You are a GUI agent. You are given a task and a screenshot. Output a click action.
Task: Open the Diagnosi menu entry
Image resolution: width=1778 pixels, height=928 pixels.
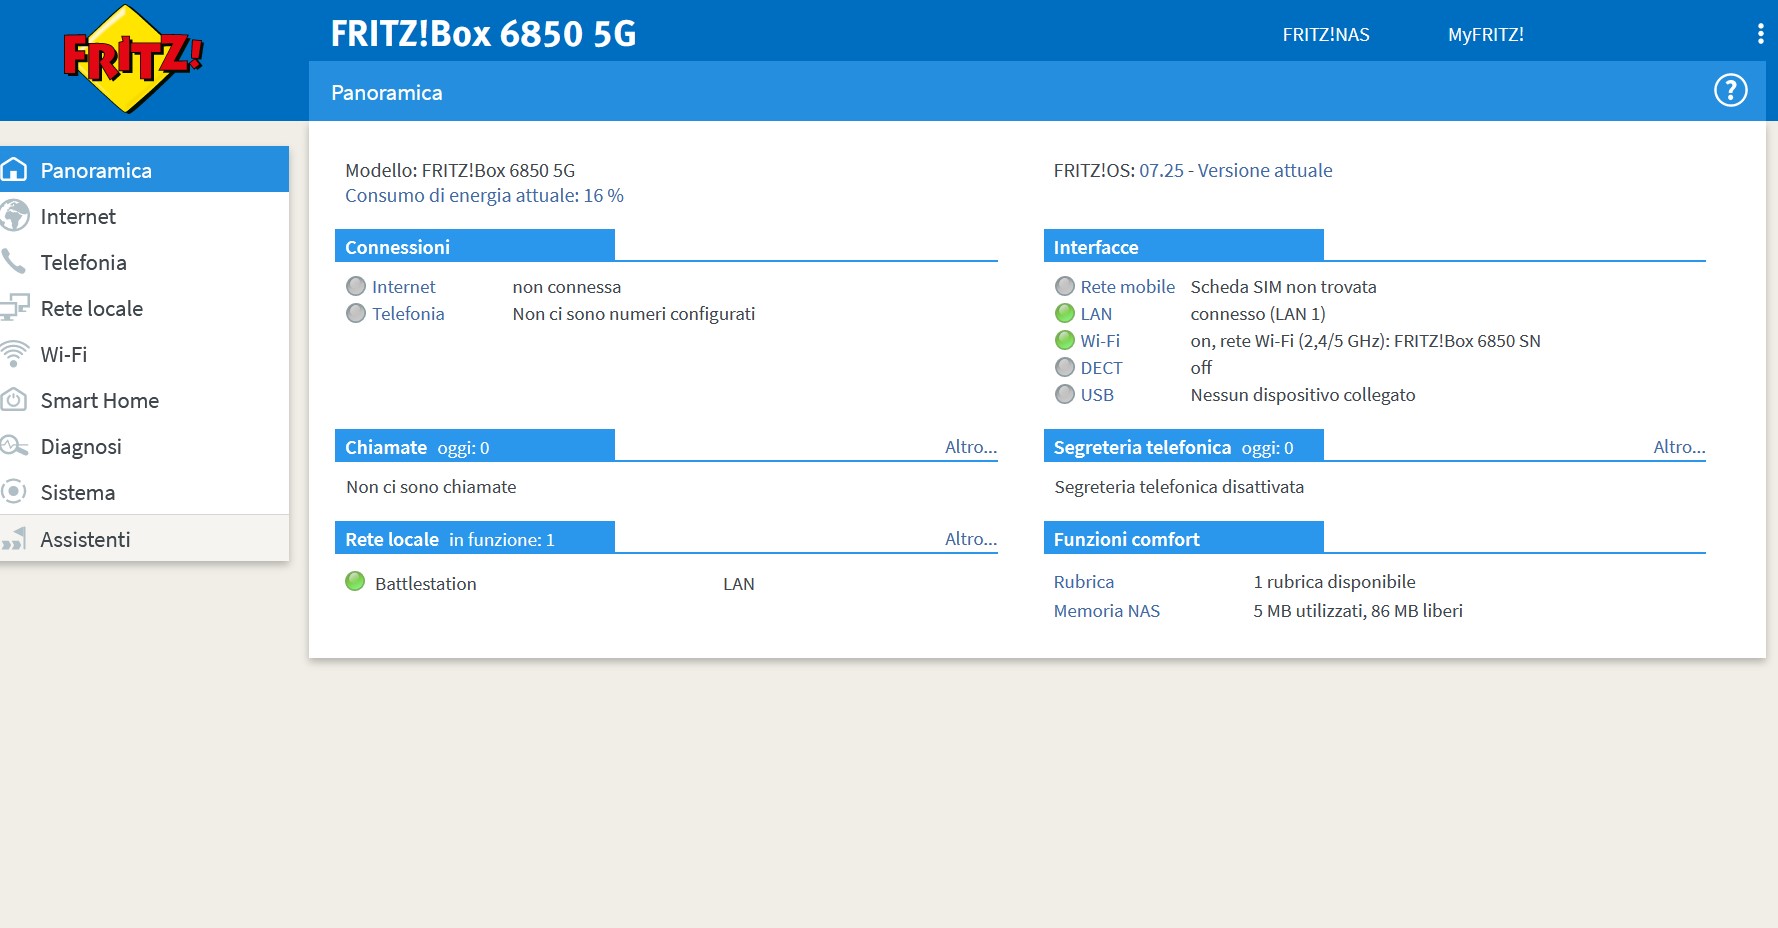pyautogui.click(x=144, y=446)
